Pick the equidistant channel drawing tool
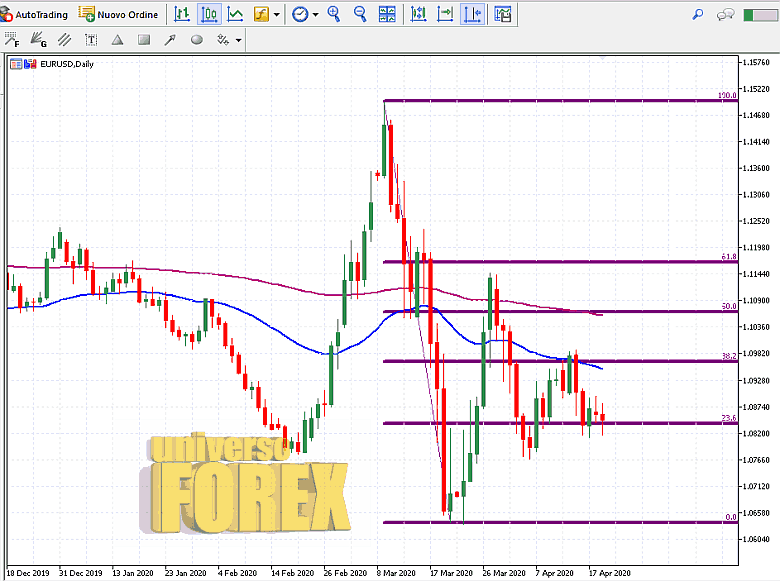 65,40
